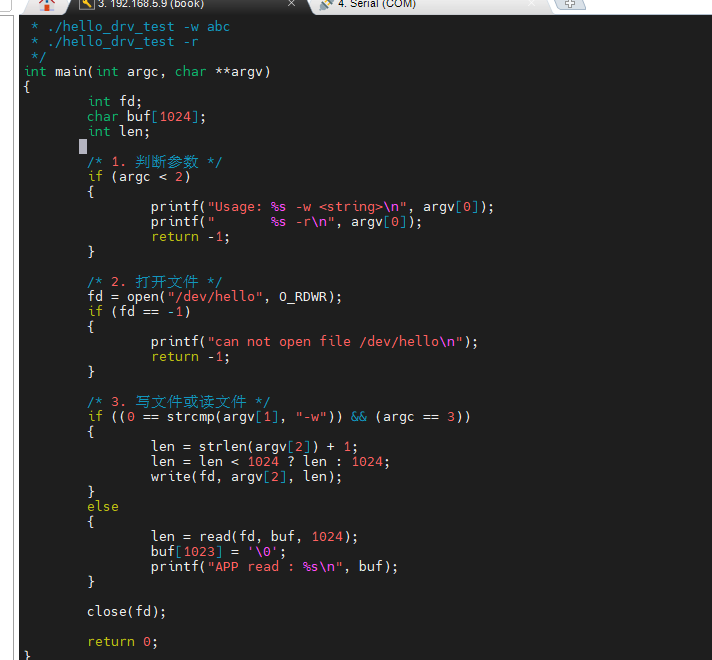Viewport: 712px width, 660px height.
Task: Click the 'if ((0 == strcmp(argv[1], "-w"))' line
Action: (279, 417)
